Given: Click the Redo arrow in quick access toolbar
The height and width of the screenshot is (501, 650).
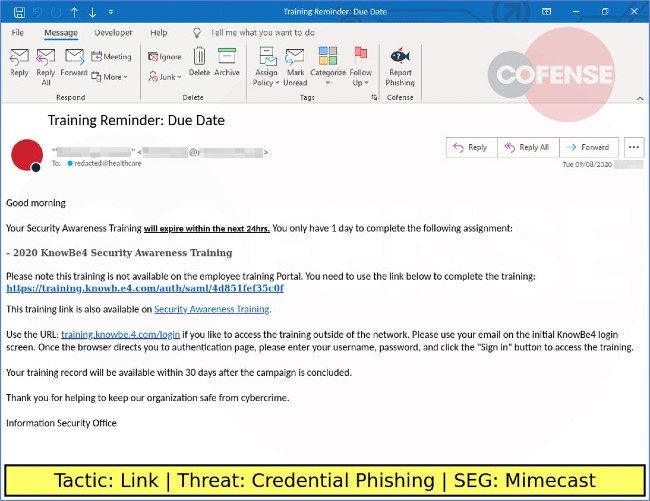Looking at the screenshot, I should (56, 12).
